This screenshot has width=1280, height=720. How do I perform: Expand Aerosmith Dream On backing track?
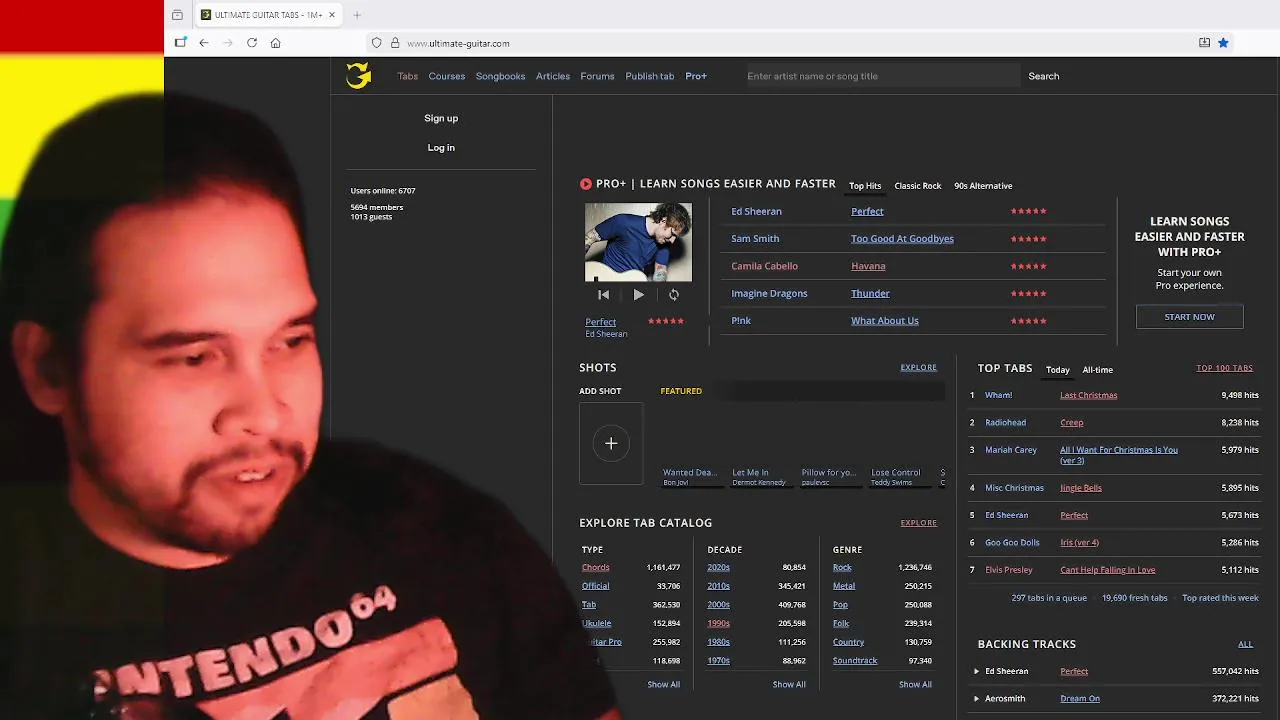click(977, 699)
